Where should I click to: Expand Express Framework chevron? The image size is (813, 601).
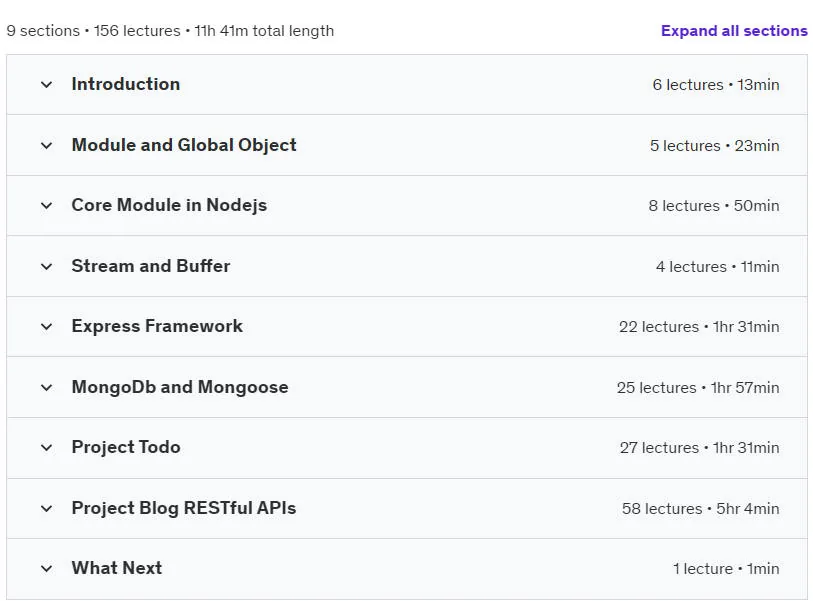[47, 327]
